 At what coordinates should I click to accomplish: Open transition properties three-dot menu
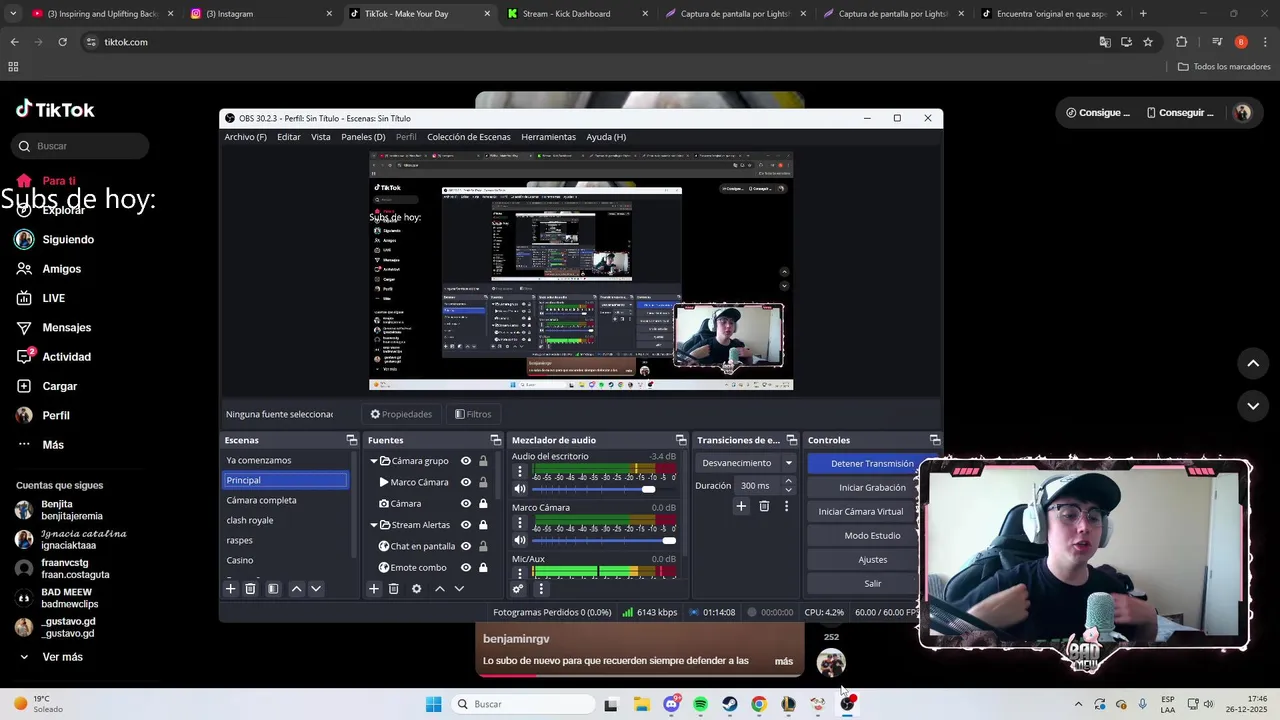click(x=786, y=506)
